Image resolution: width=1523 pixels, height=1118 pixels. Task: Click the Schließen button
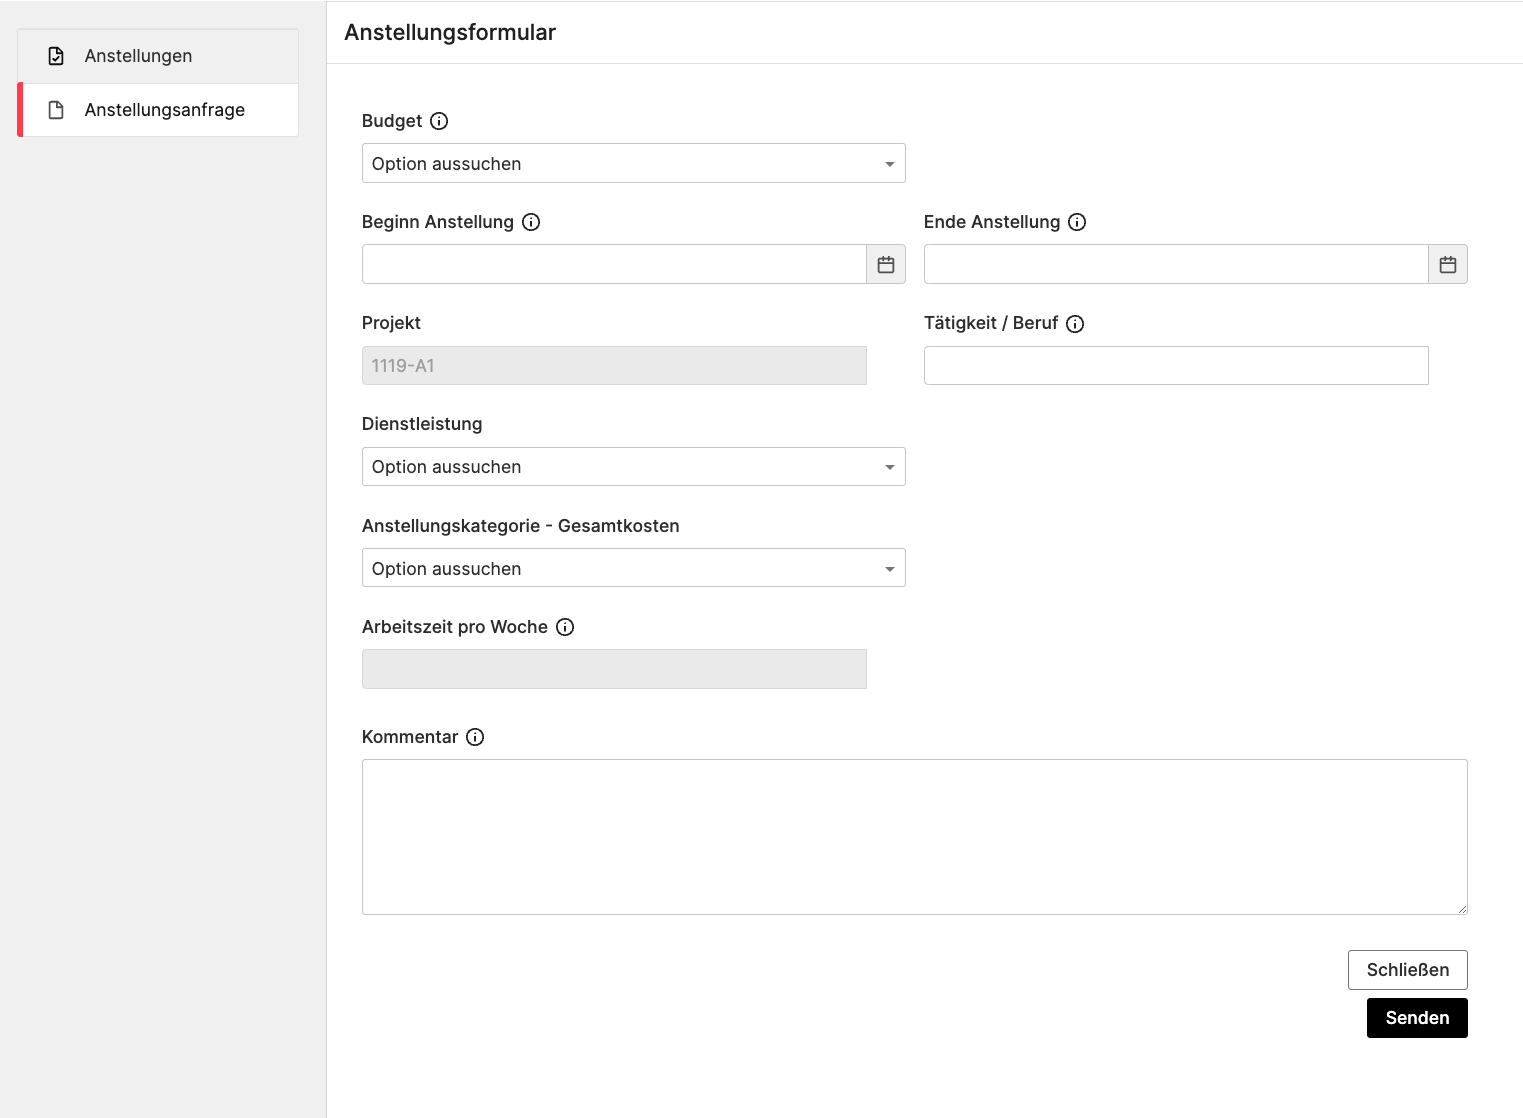point(1408,970)
